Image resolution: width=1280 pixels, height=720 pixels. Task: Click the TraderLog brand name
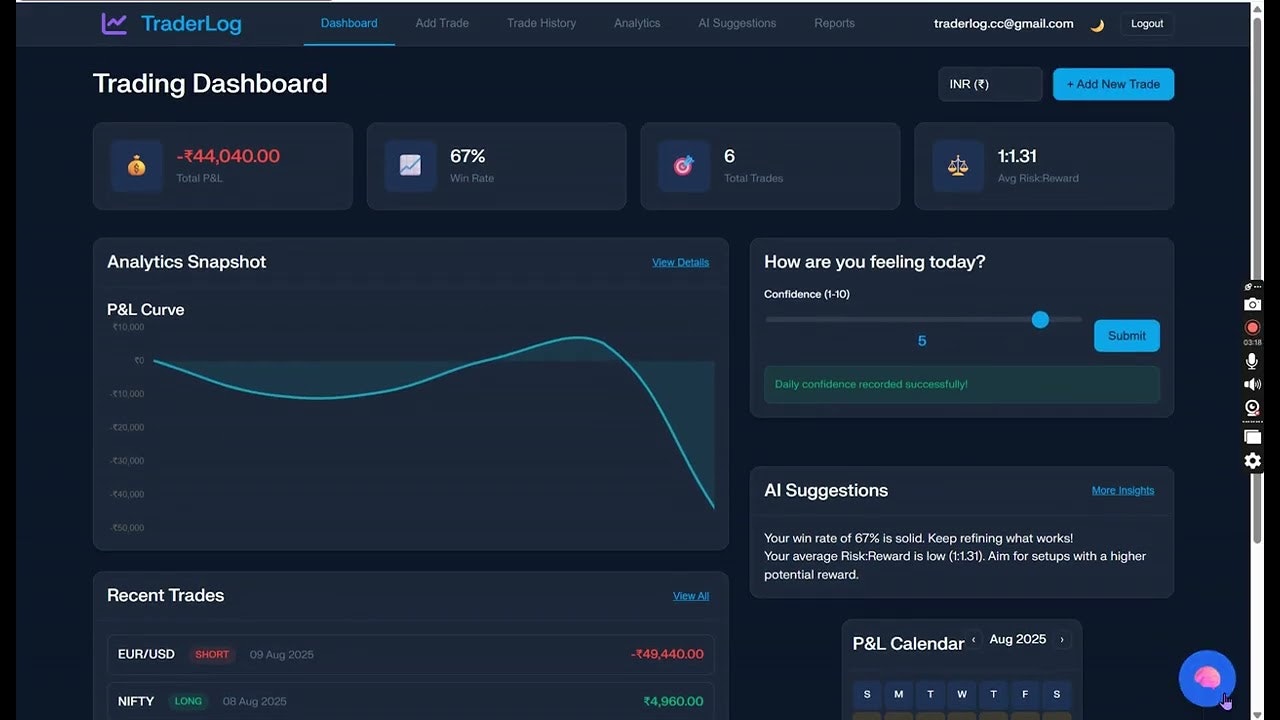click(x=191, y=23)
